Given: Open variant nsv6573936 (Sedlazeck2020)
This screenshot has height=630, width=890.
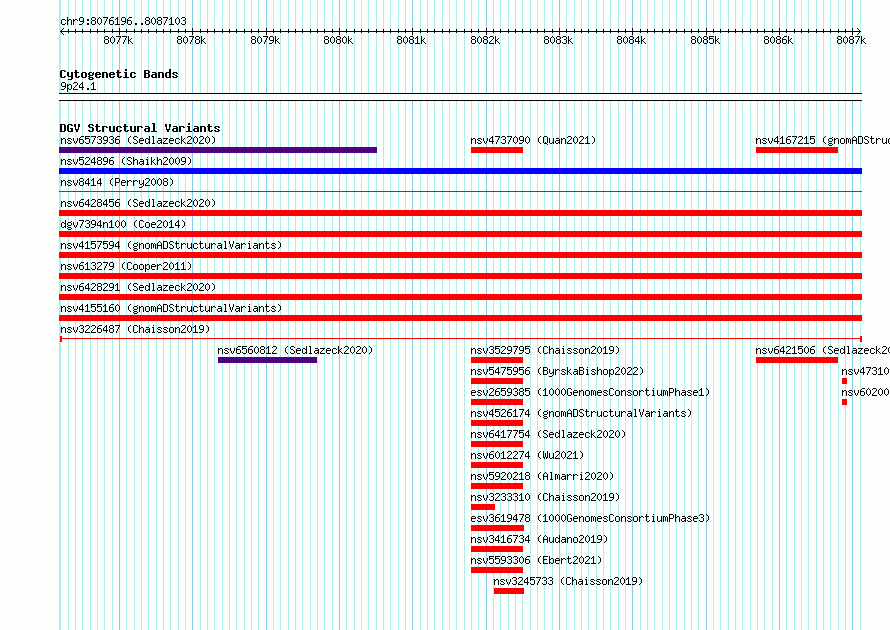Looking at the screenshot, I should (138, 140).
